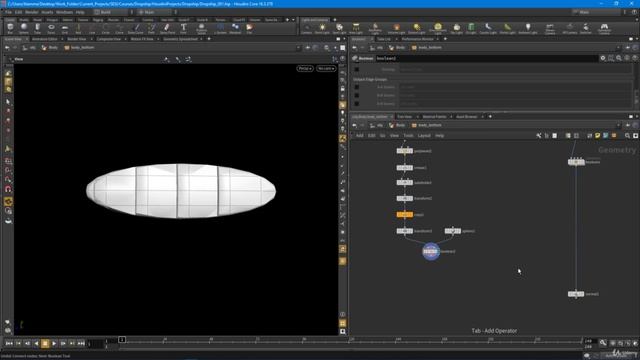Add a Portal Light from shelf
This screenshot has width=640, height=360.
(x=507, y=29)
